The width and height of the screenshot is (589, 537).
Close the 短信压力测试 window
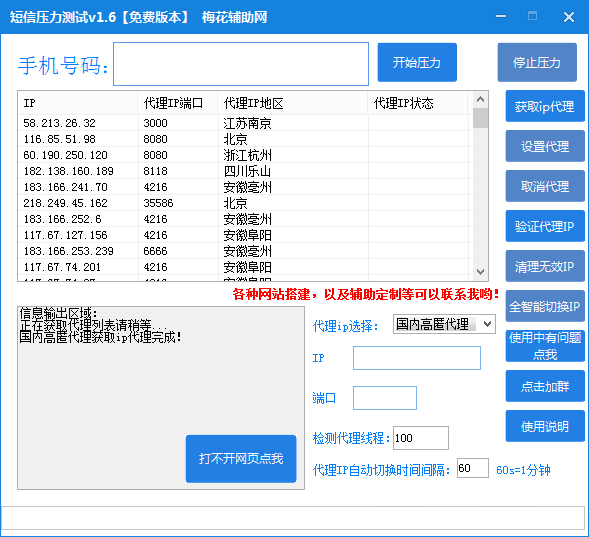[x=569, y=17]
